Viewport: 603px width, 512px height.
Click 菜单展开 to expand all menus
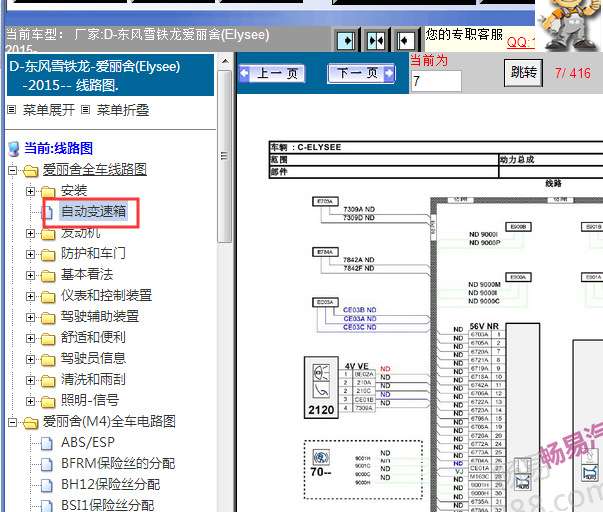(48, 110)
